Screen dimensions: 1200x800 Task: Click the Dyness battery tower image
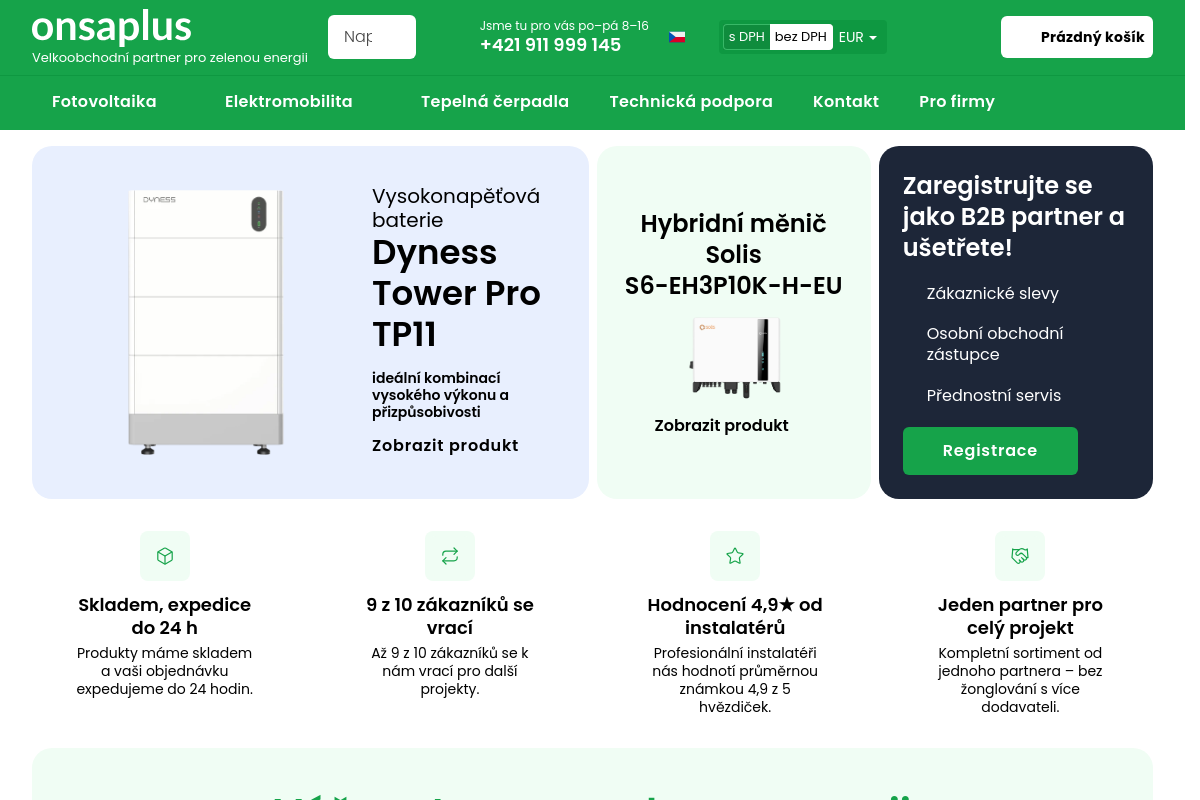point(206,322)
